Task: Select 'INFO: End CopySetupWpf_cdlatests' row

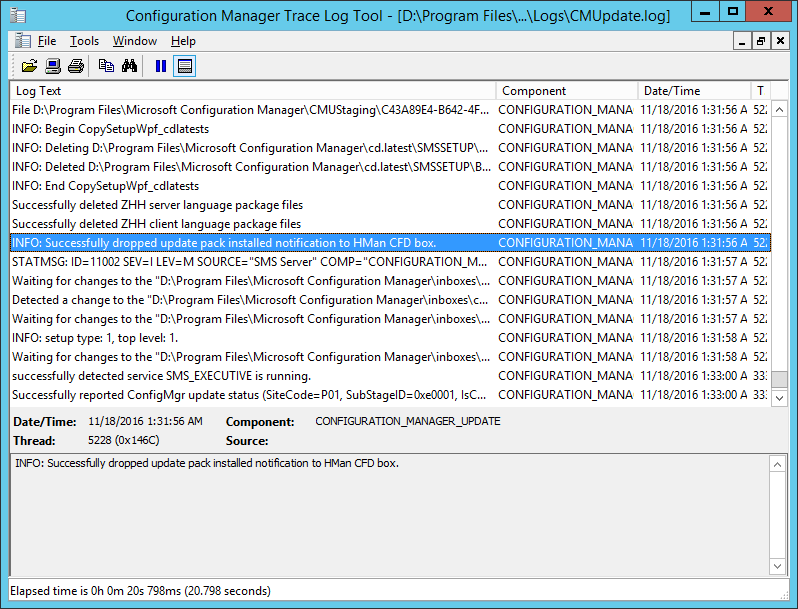Action: coord(390,186)
